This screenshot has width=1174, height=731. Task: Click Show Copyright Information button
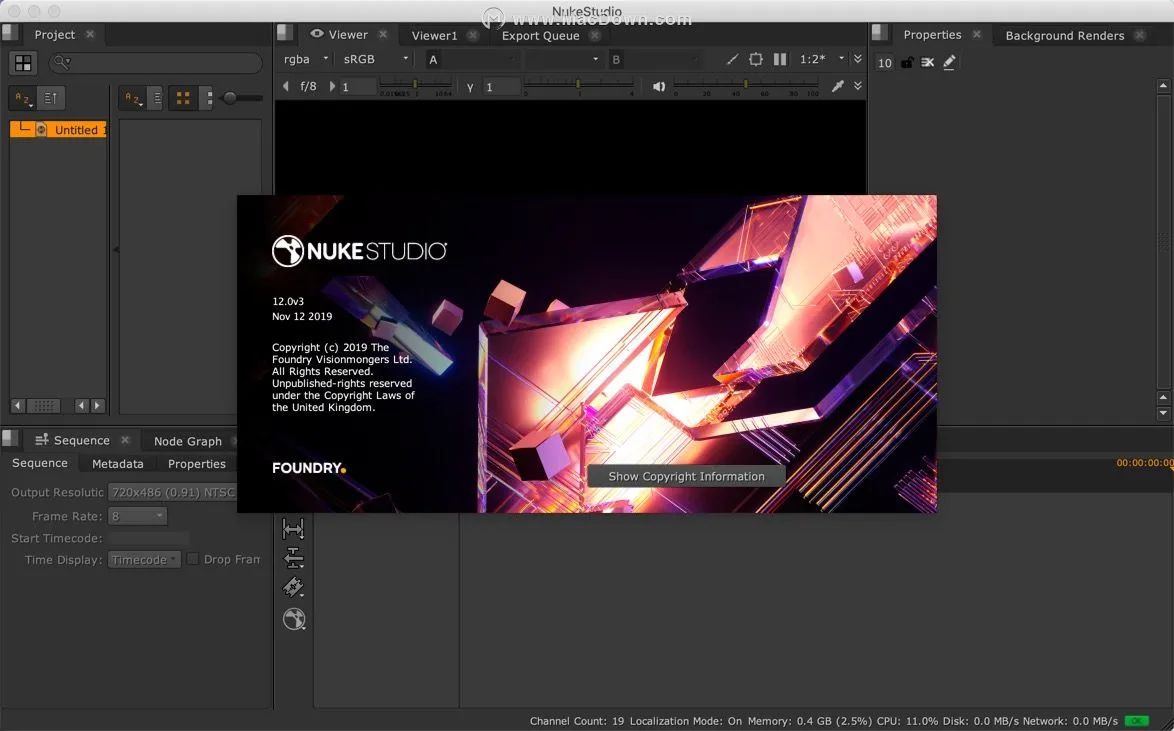click(x=687, y=476)
